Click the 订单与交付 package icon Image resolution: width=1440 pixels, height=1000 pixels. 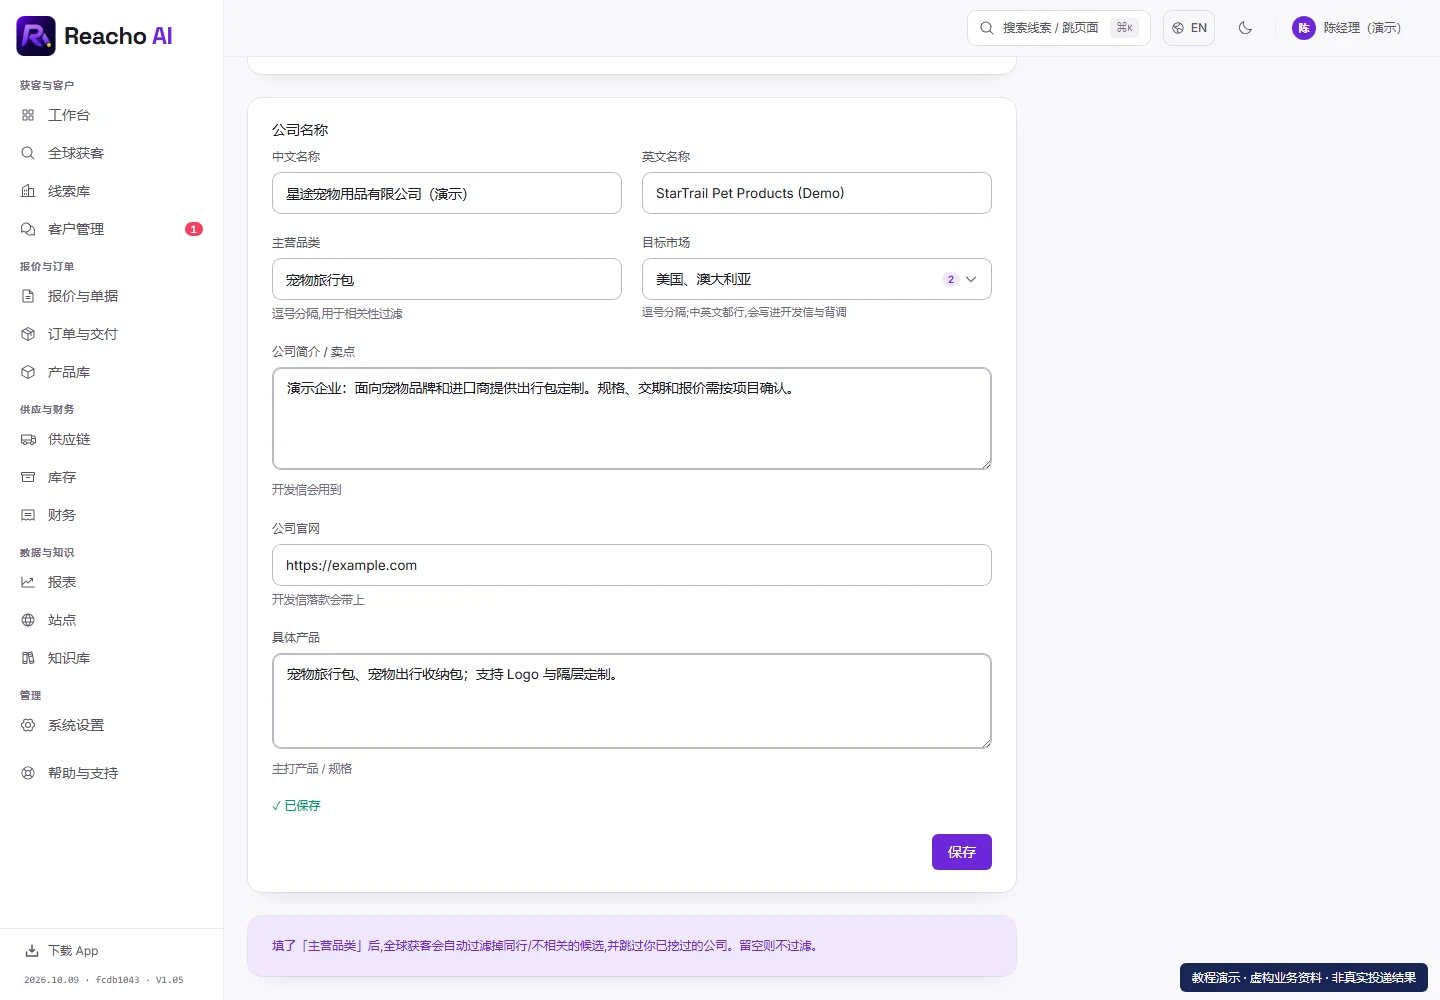click(x=28, y=334)
